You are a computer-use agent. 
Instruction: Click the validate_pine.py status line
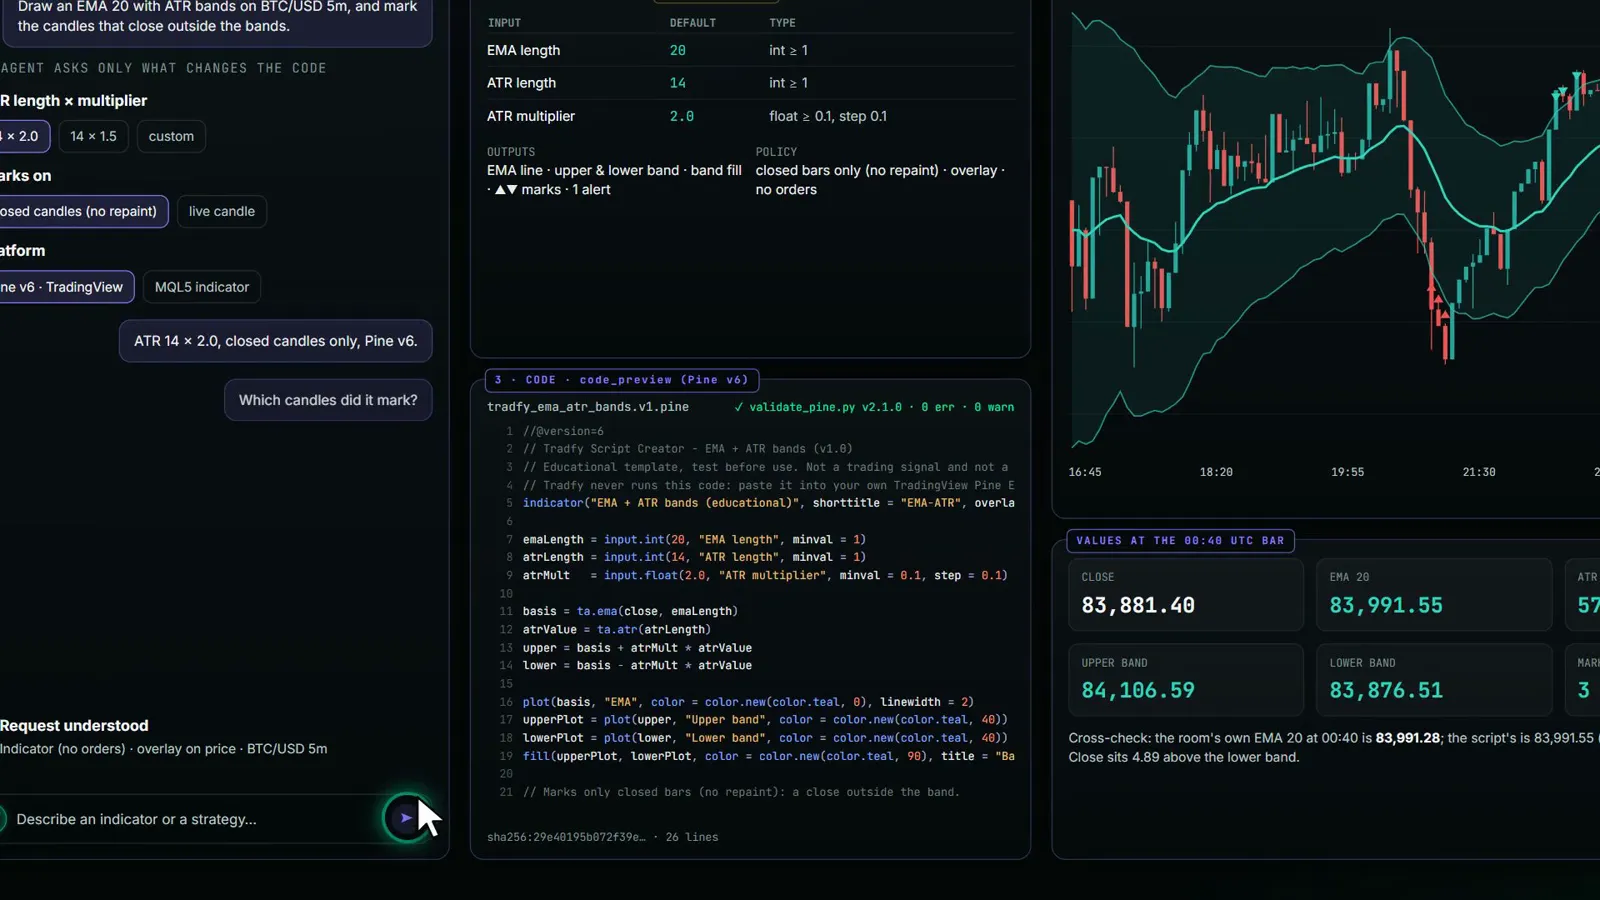(874, 407)
